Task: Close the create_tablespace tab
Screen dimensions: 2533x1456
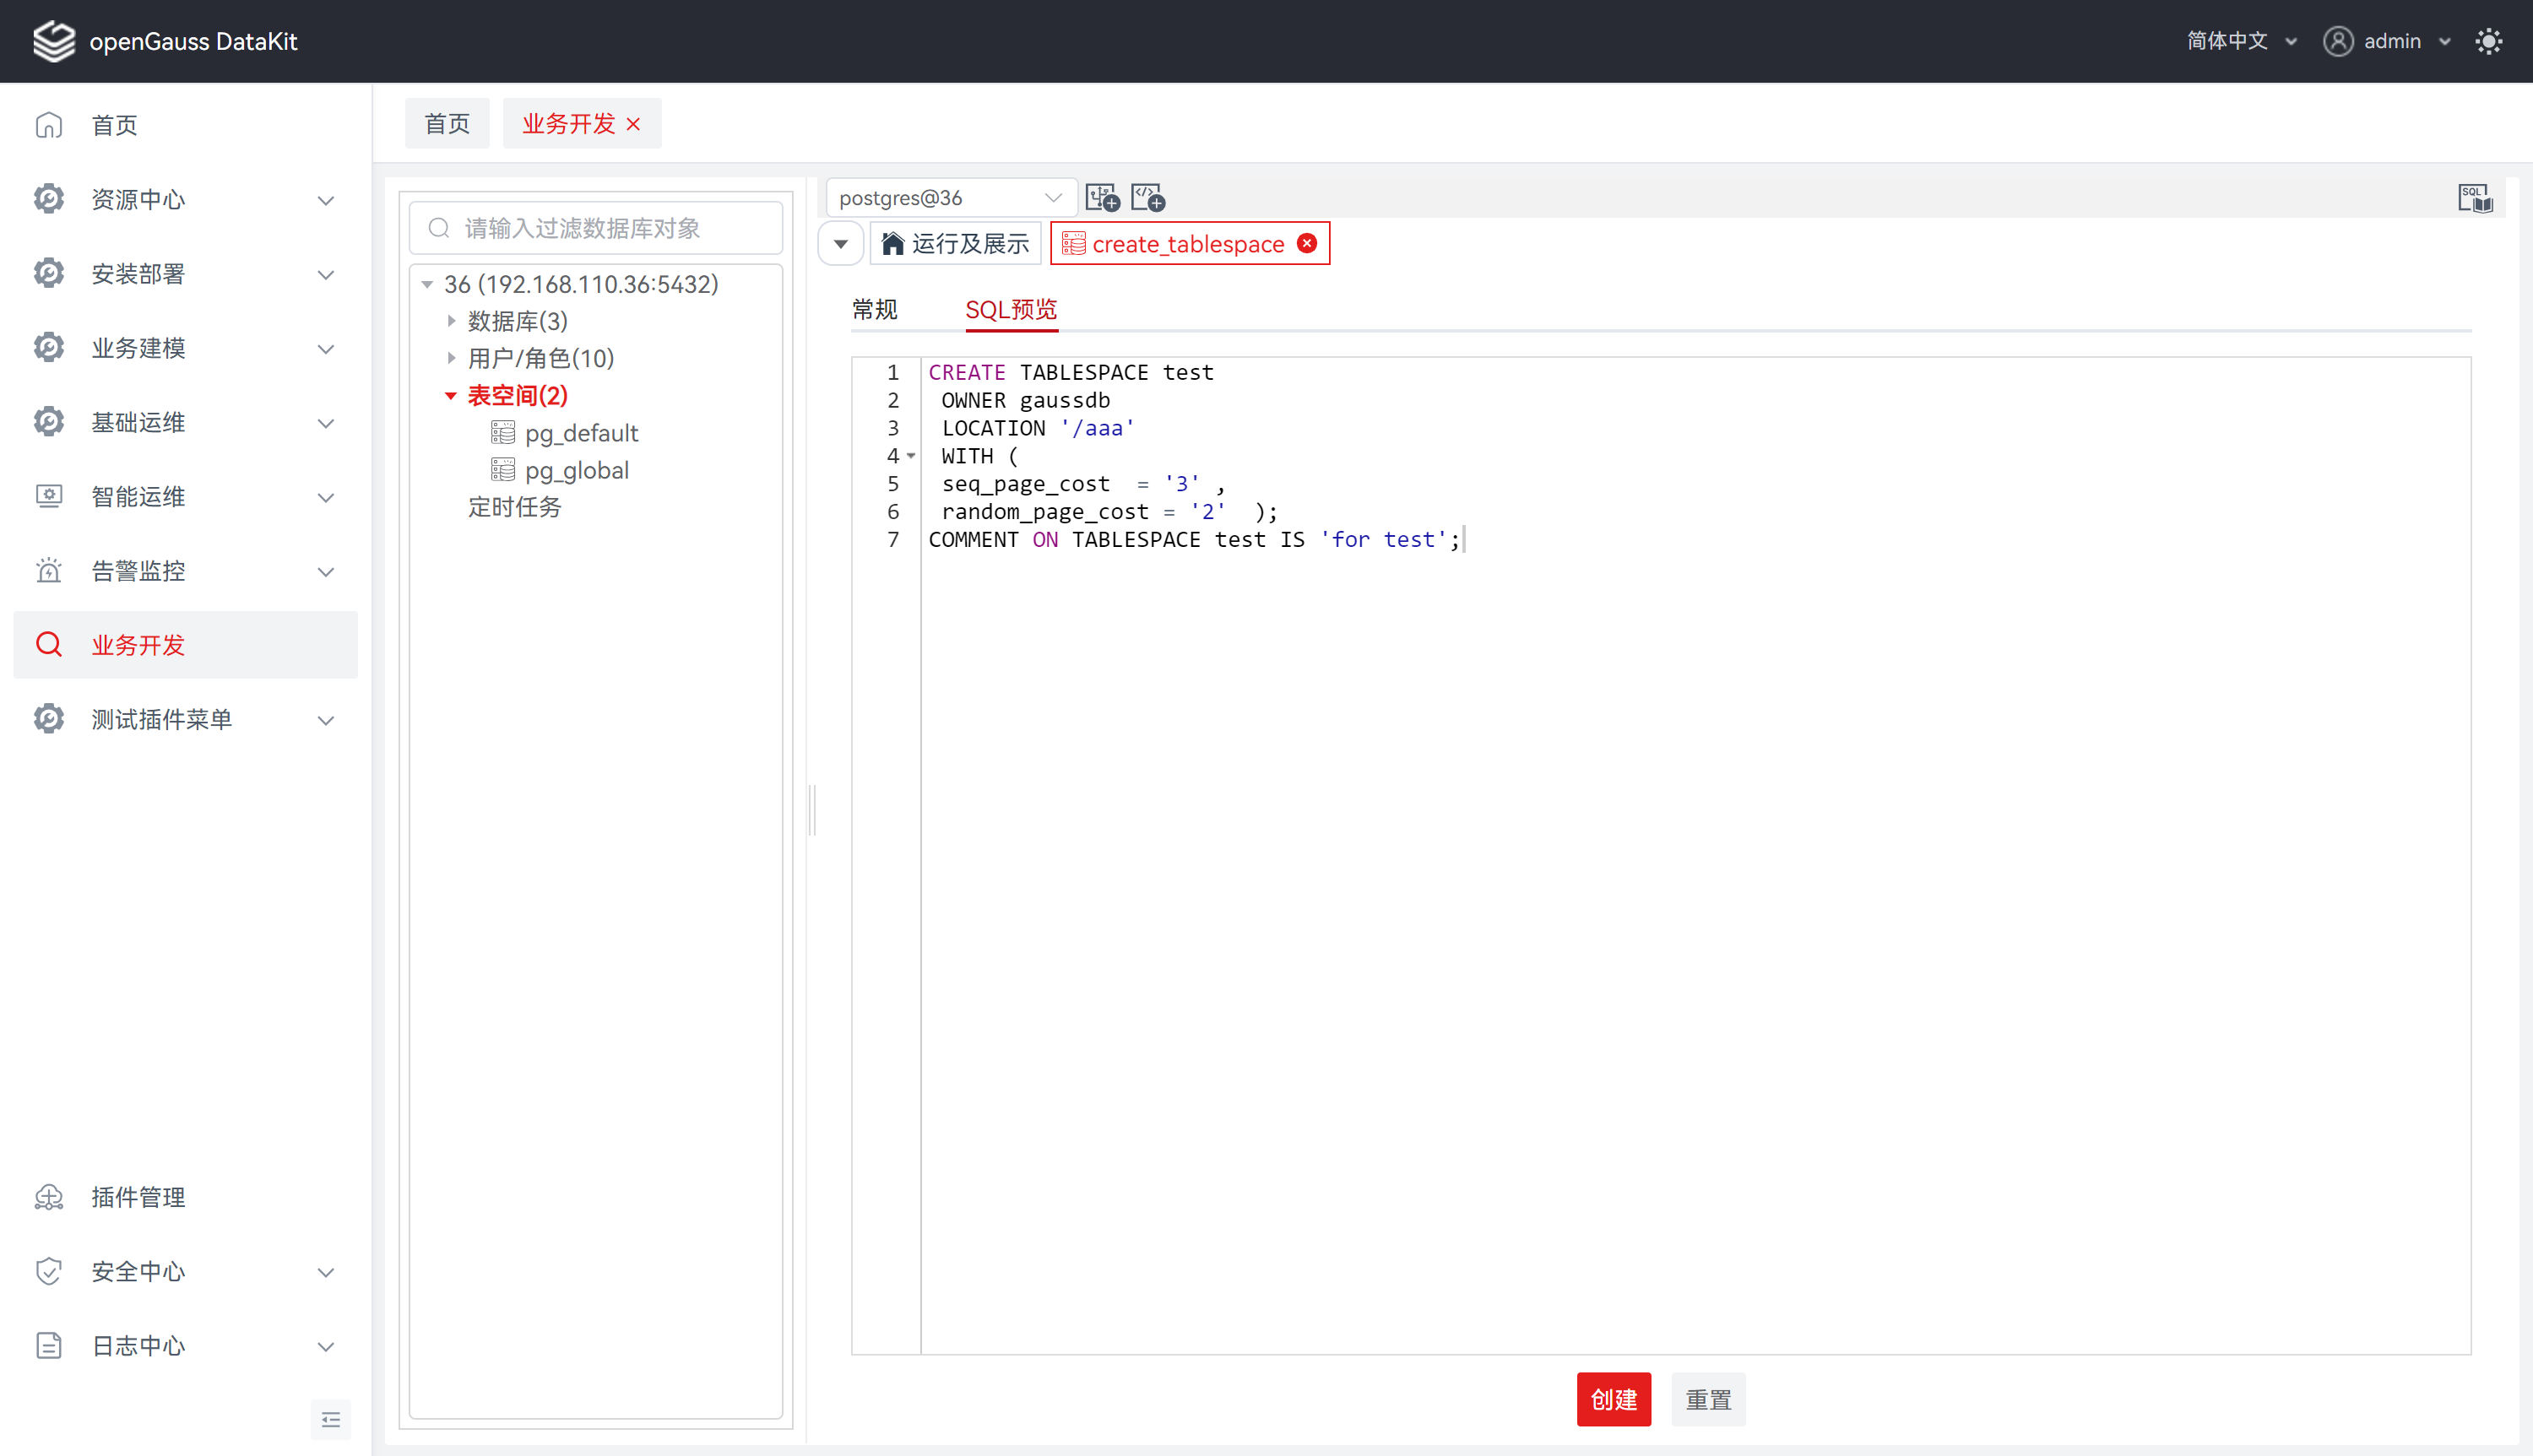Action: tap(1307, 243)
